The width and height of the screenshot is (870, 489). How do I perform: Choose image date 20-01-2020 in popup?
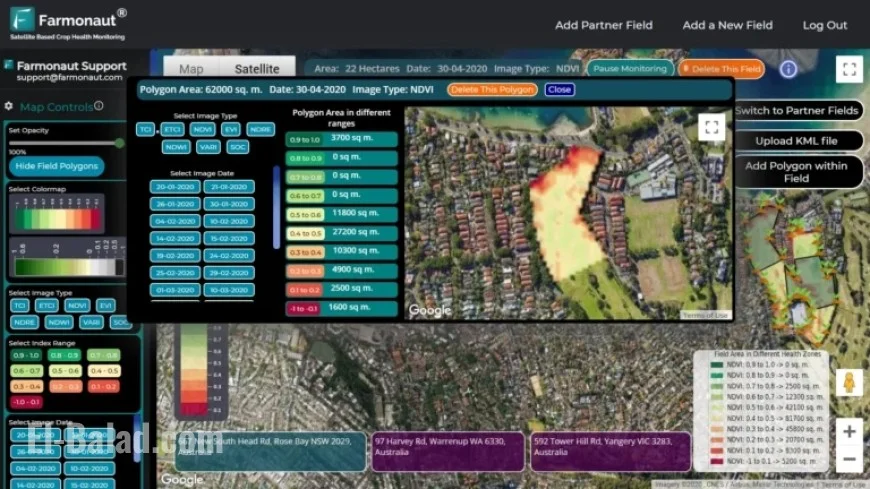pos(175,187)
